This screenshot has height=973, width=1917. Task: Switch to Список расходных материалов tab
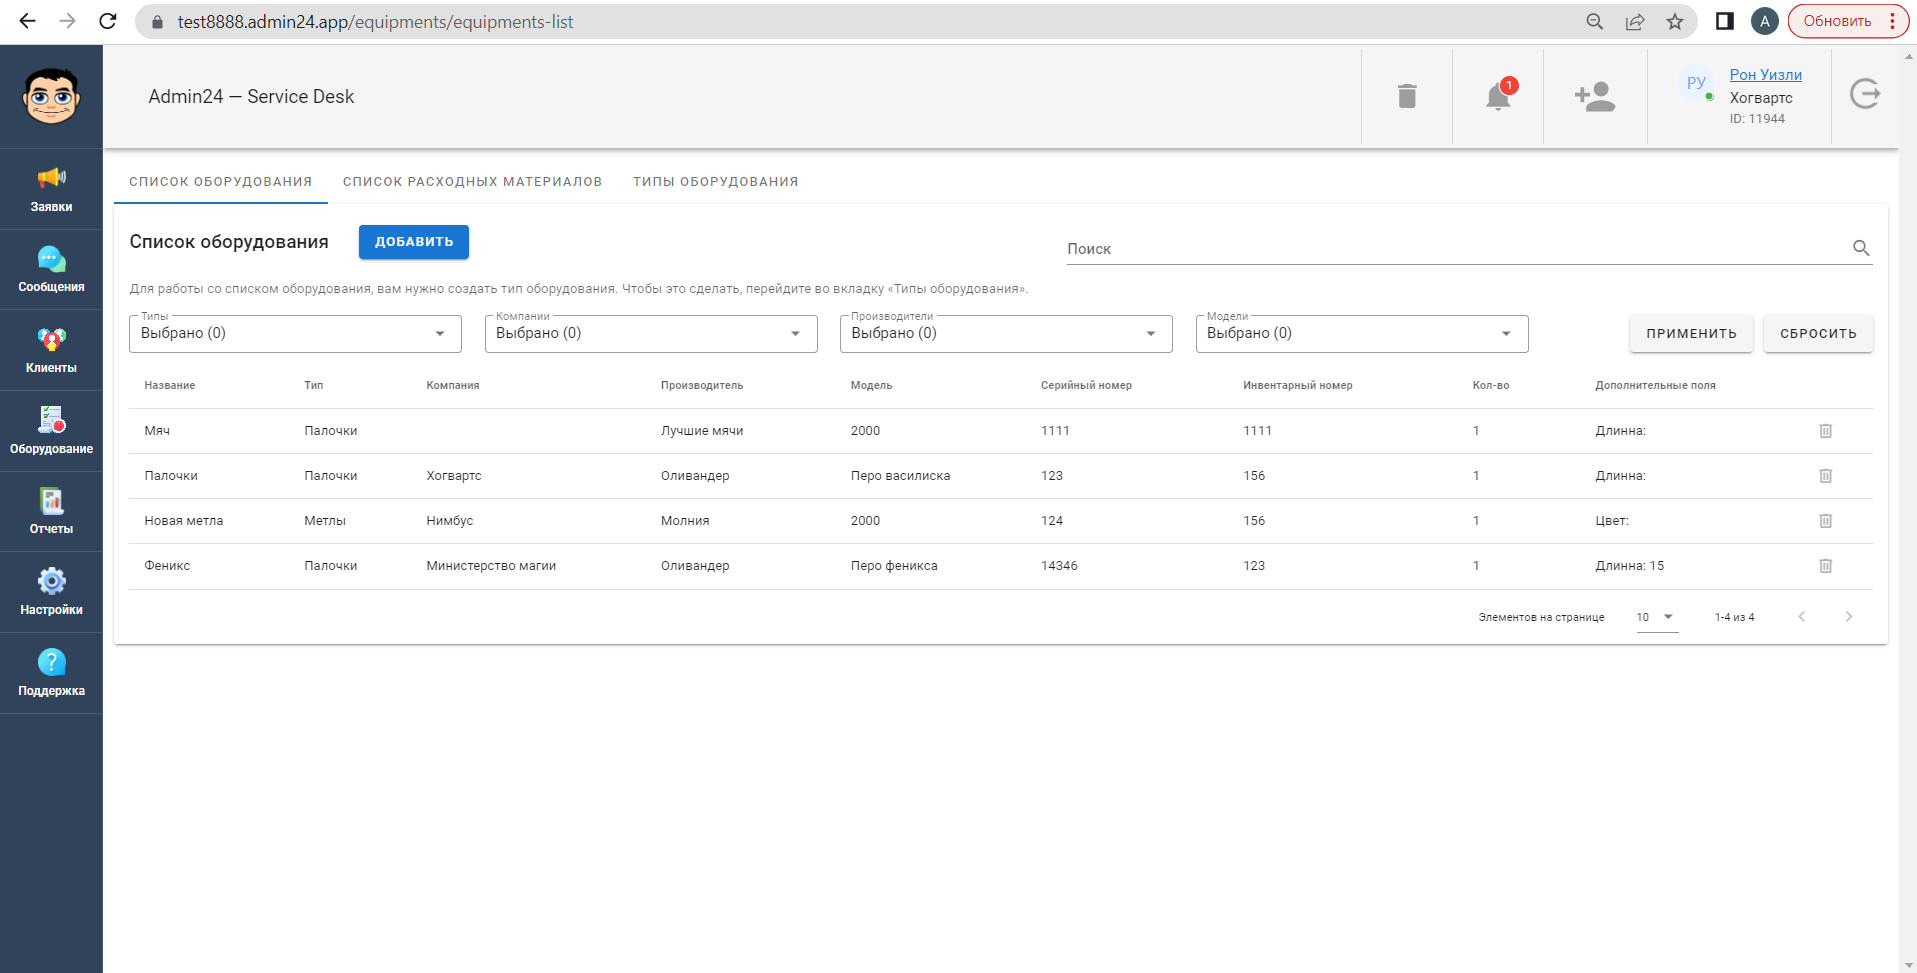tap(472, 182)
